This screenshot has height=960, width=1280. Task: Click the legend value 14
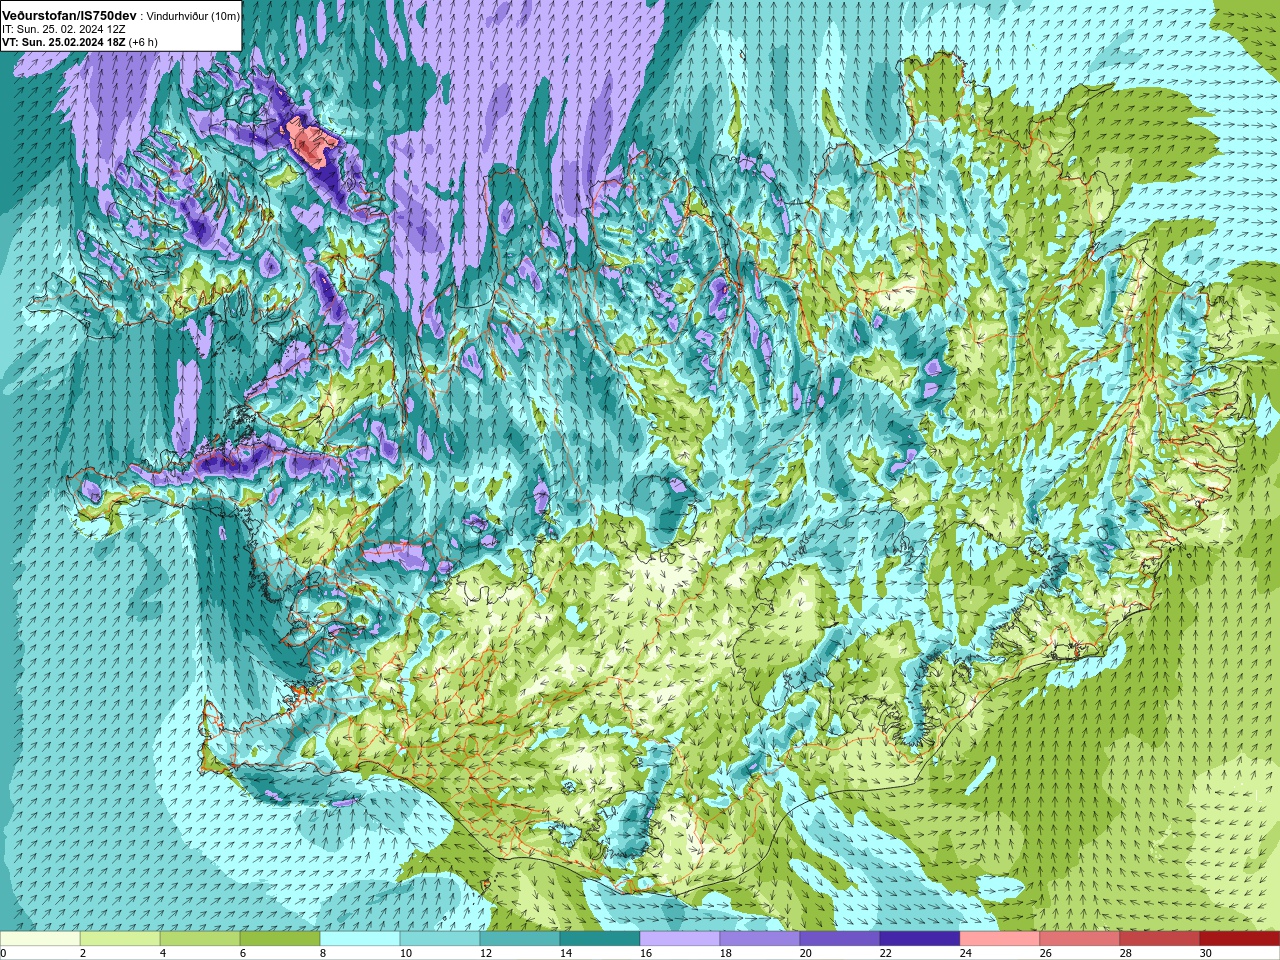(566, 953)
